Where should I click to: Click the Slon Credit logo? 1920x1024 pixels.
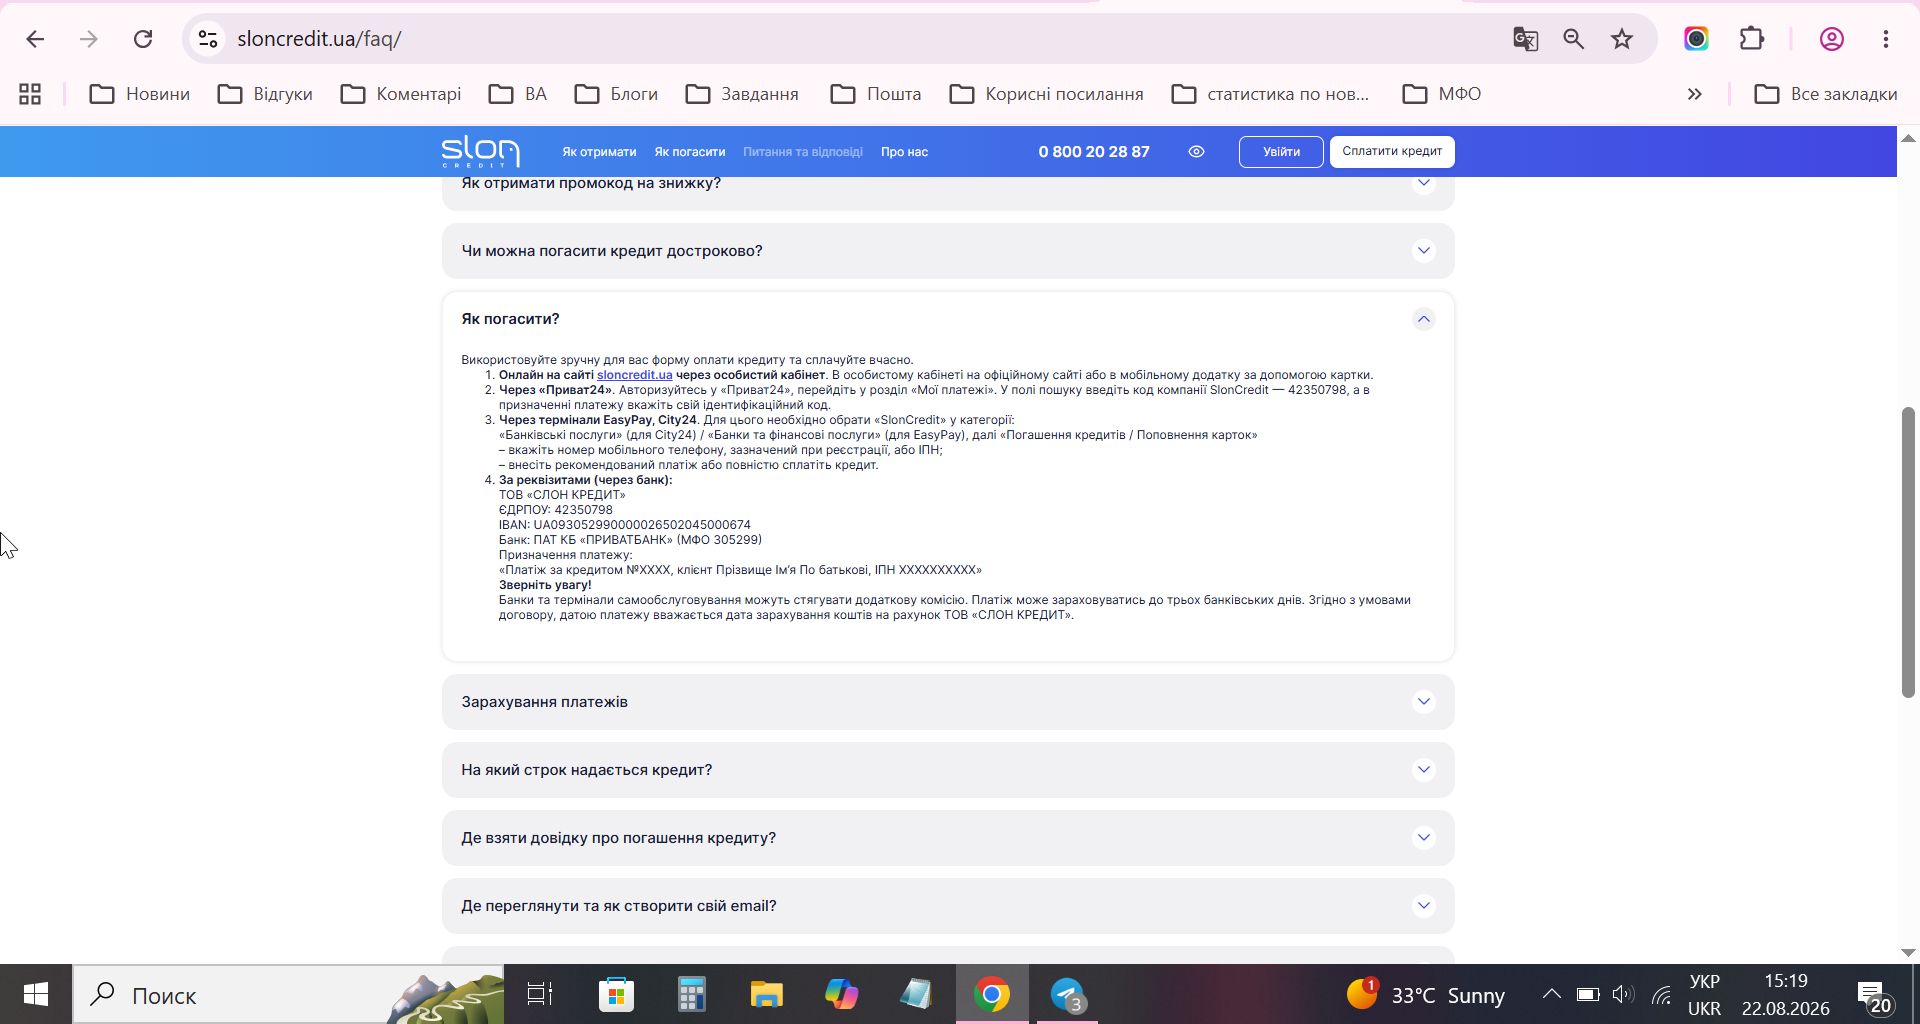tap(480, 151)
